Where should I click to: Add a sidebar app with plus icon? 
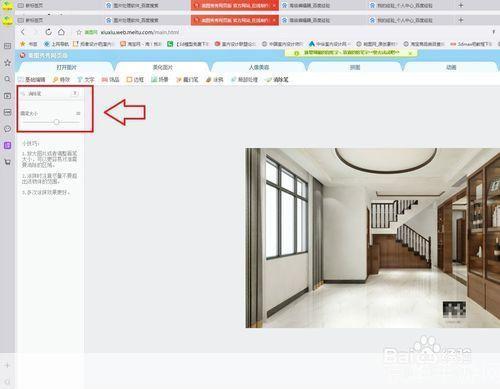click(7, 365)
